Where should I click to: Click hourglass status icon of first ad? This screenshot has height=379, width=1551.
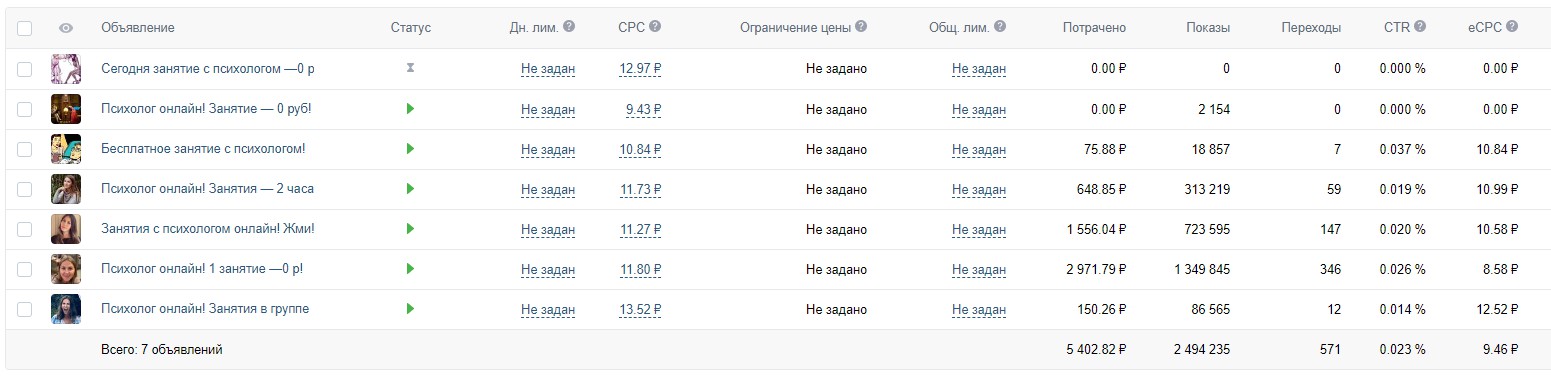[410, 68]
